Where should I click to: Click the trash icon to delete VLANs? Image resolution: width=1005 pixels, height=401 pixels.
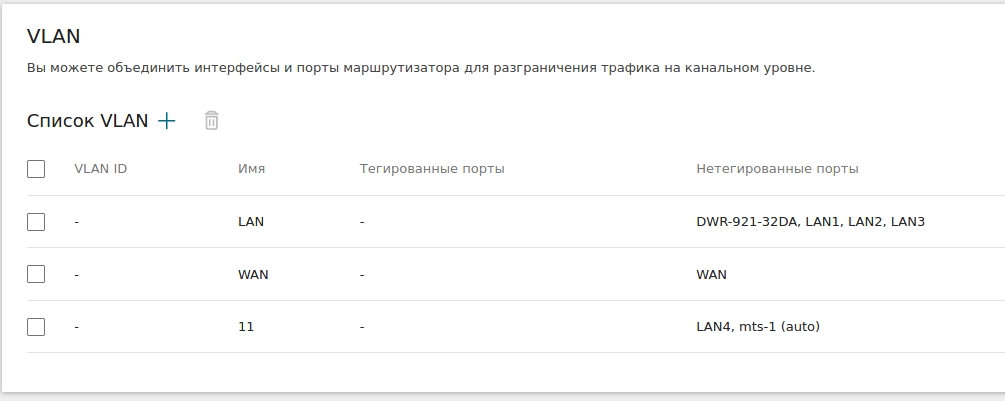(211, 121)
